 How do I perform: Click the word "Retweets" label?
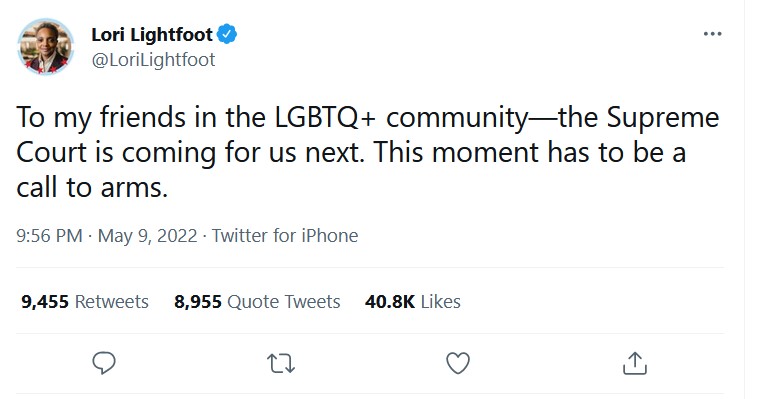pos(112,301)
